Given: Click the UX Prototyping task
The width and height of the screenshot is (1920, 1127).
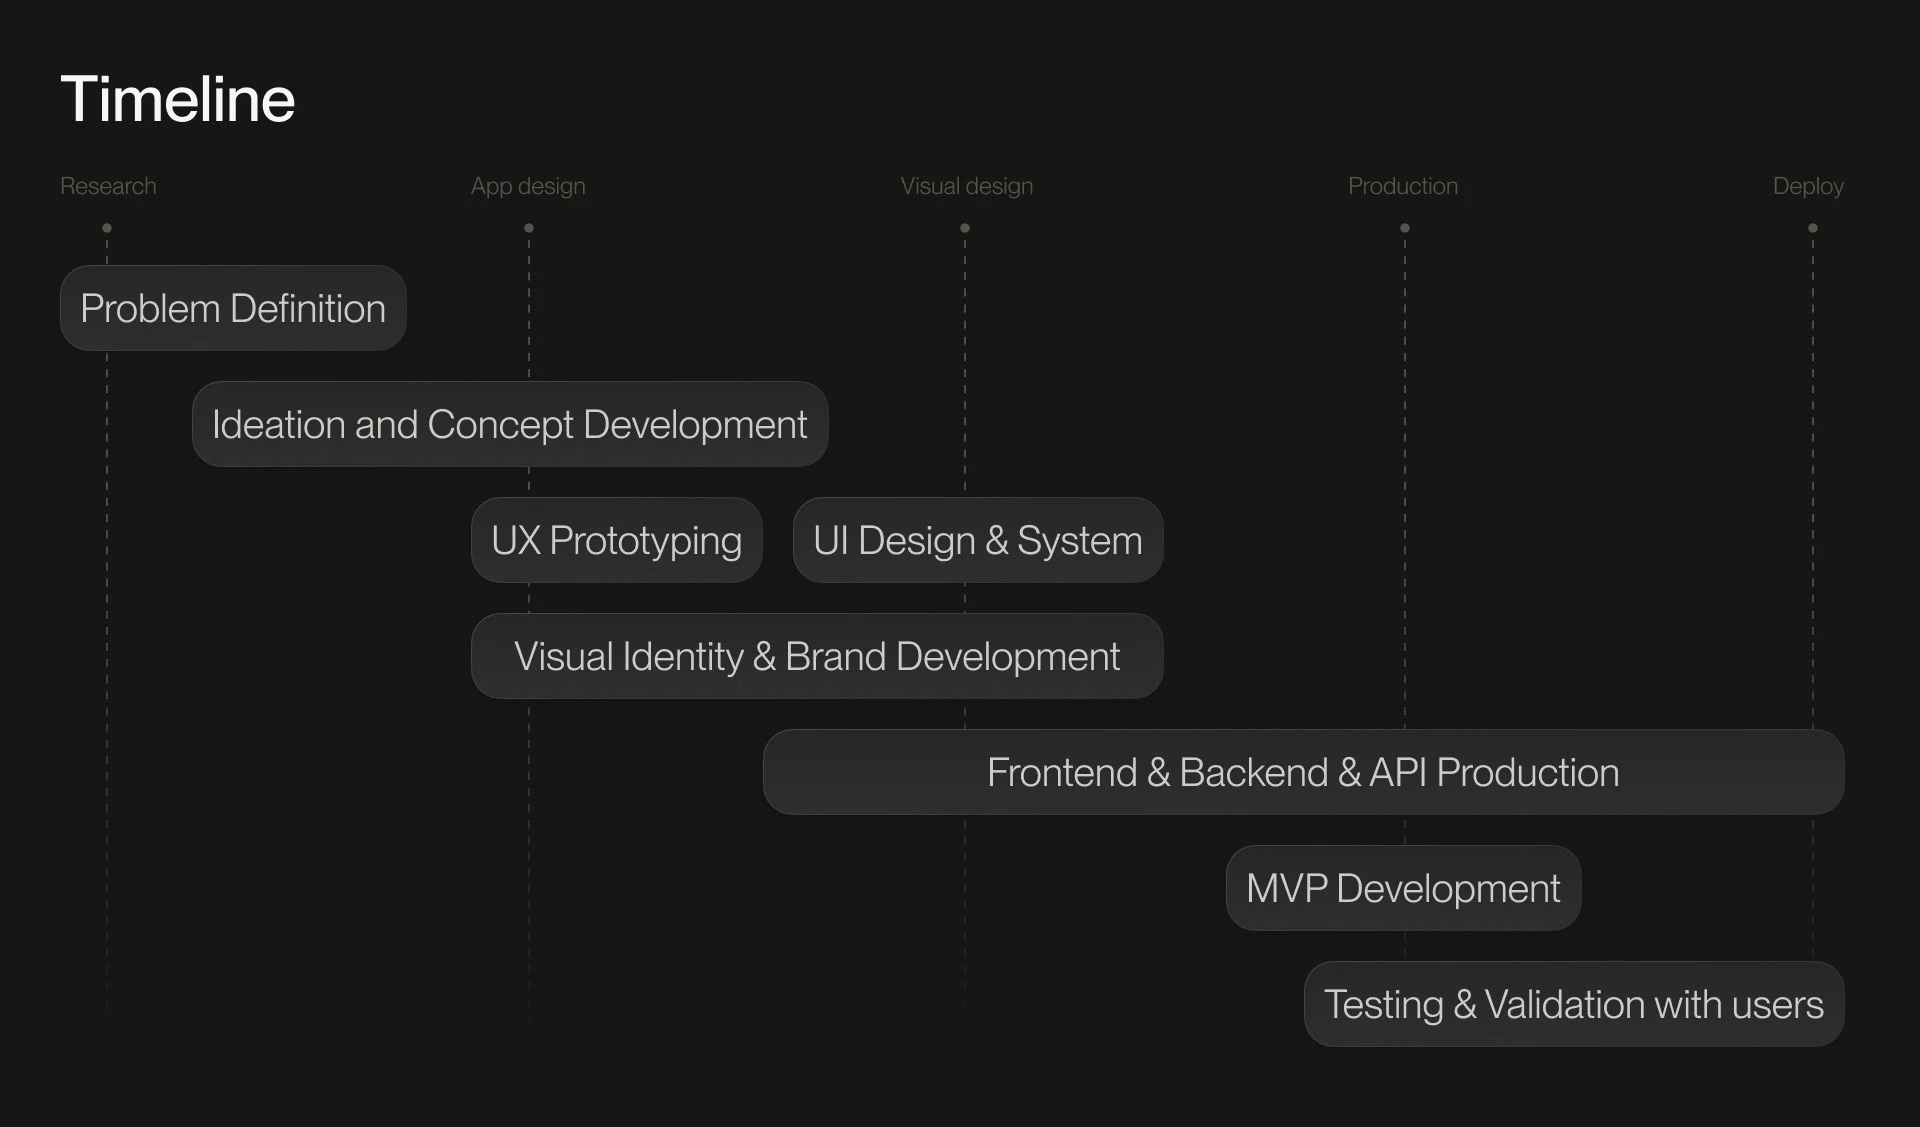Looking at the screenshot, I should pyautogui.click(x=616, y=540).
